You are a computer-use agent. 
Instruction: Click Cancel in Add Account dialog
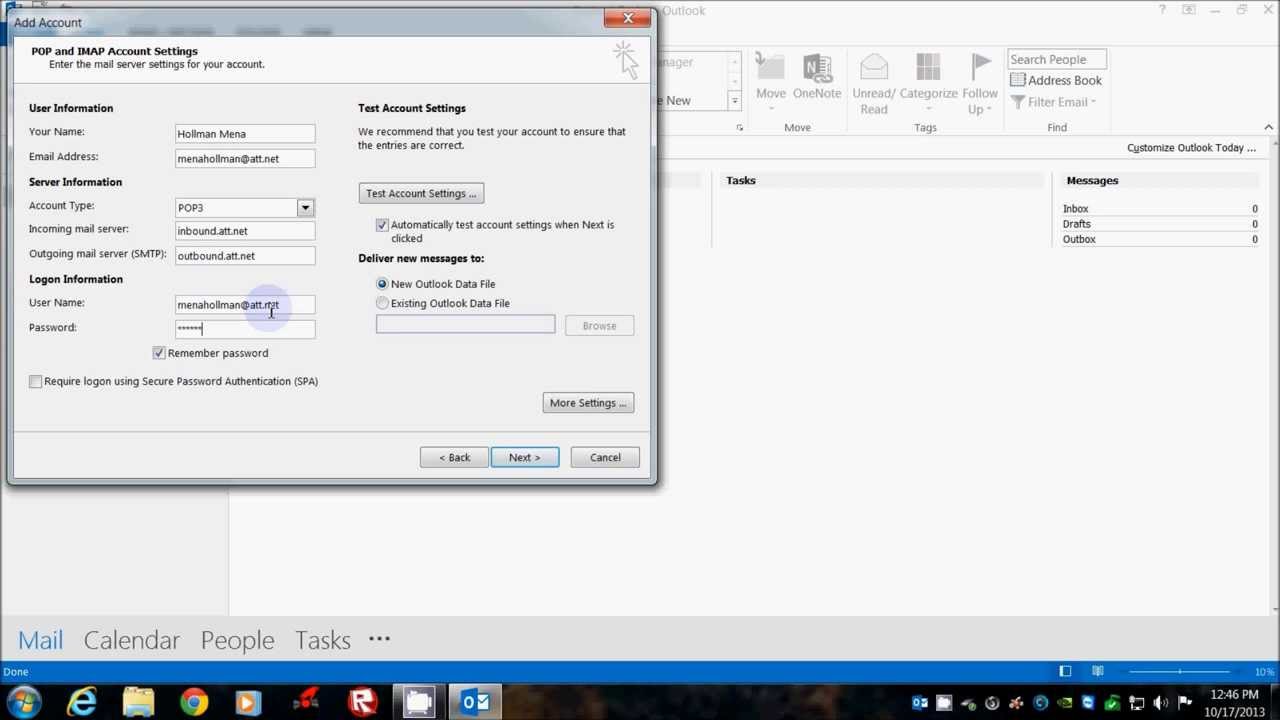coord(605,458)
